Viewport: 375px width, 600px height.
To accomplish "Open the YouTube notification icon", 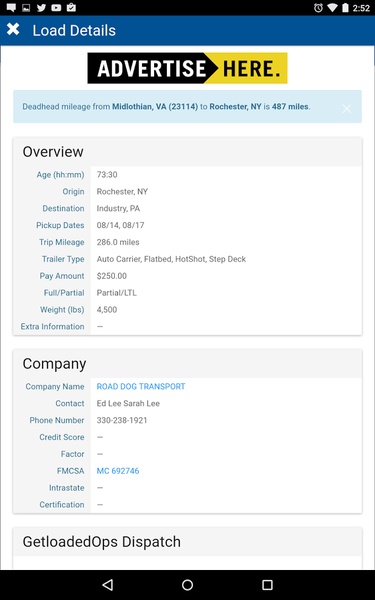I will (56, 8).
